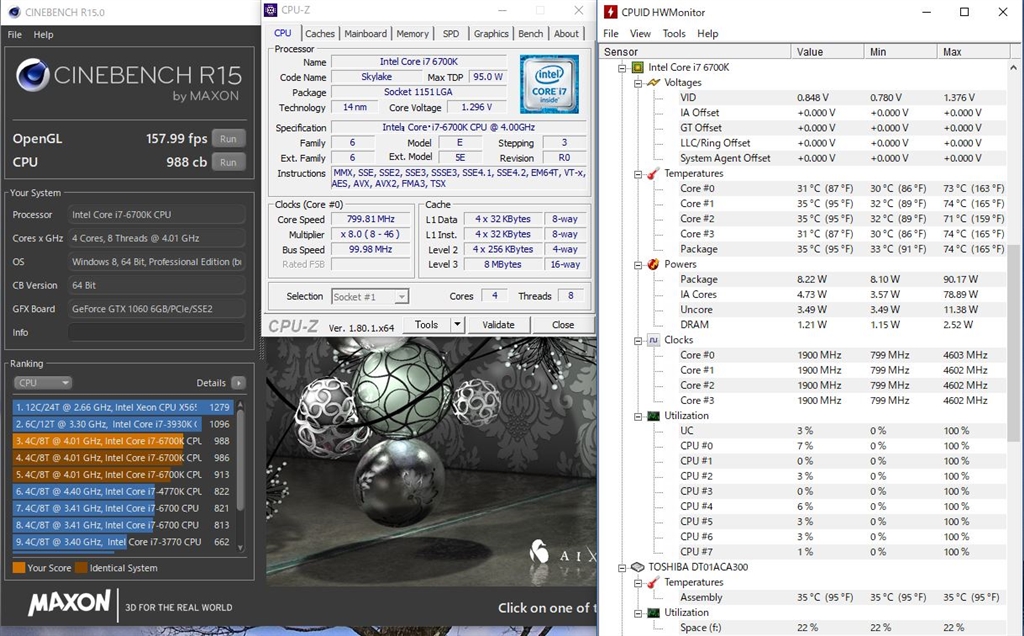This screenshot has height=636, width=1024.
Task: Collapse the CPU Temperatures tree node
Action: tap(638, 174)
